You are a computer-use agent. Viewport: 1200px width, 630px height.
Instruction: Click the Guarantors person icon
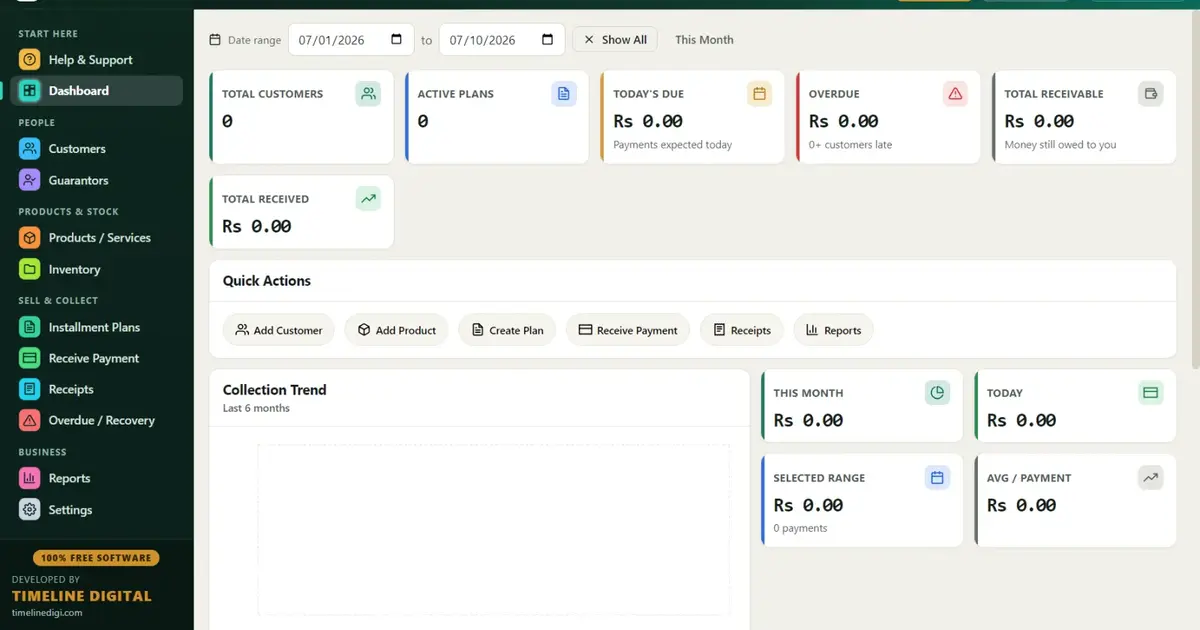(x=30, y=181)
